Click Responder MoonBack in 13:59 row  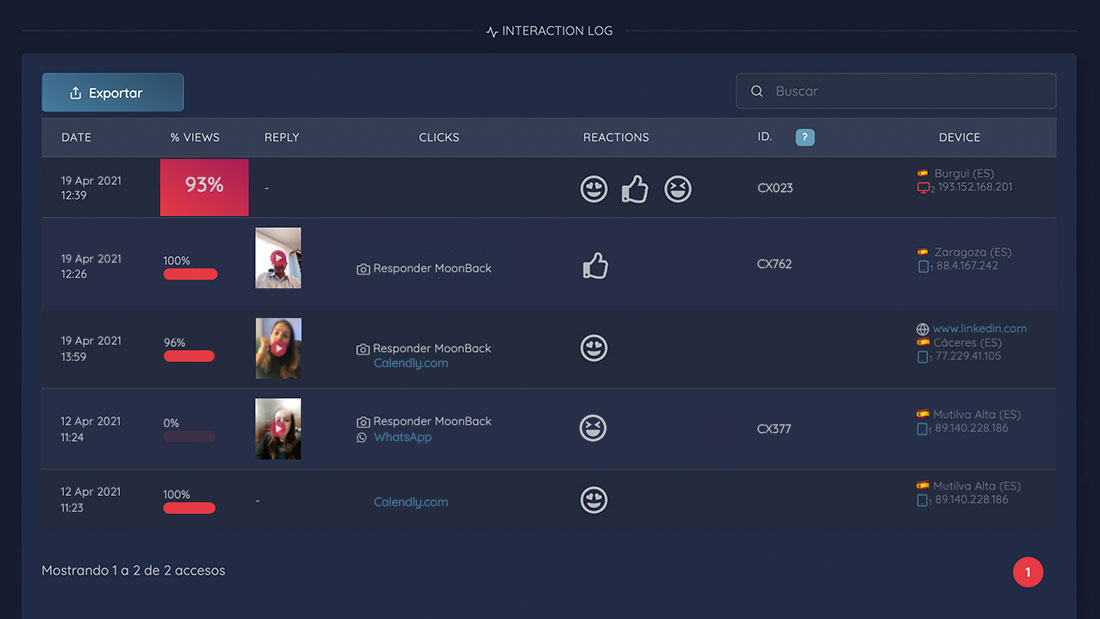(432, 348)
